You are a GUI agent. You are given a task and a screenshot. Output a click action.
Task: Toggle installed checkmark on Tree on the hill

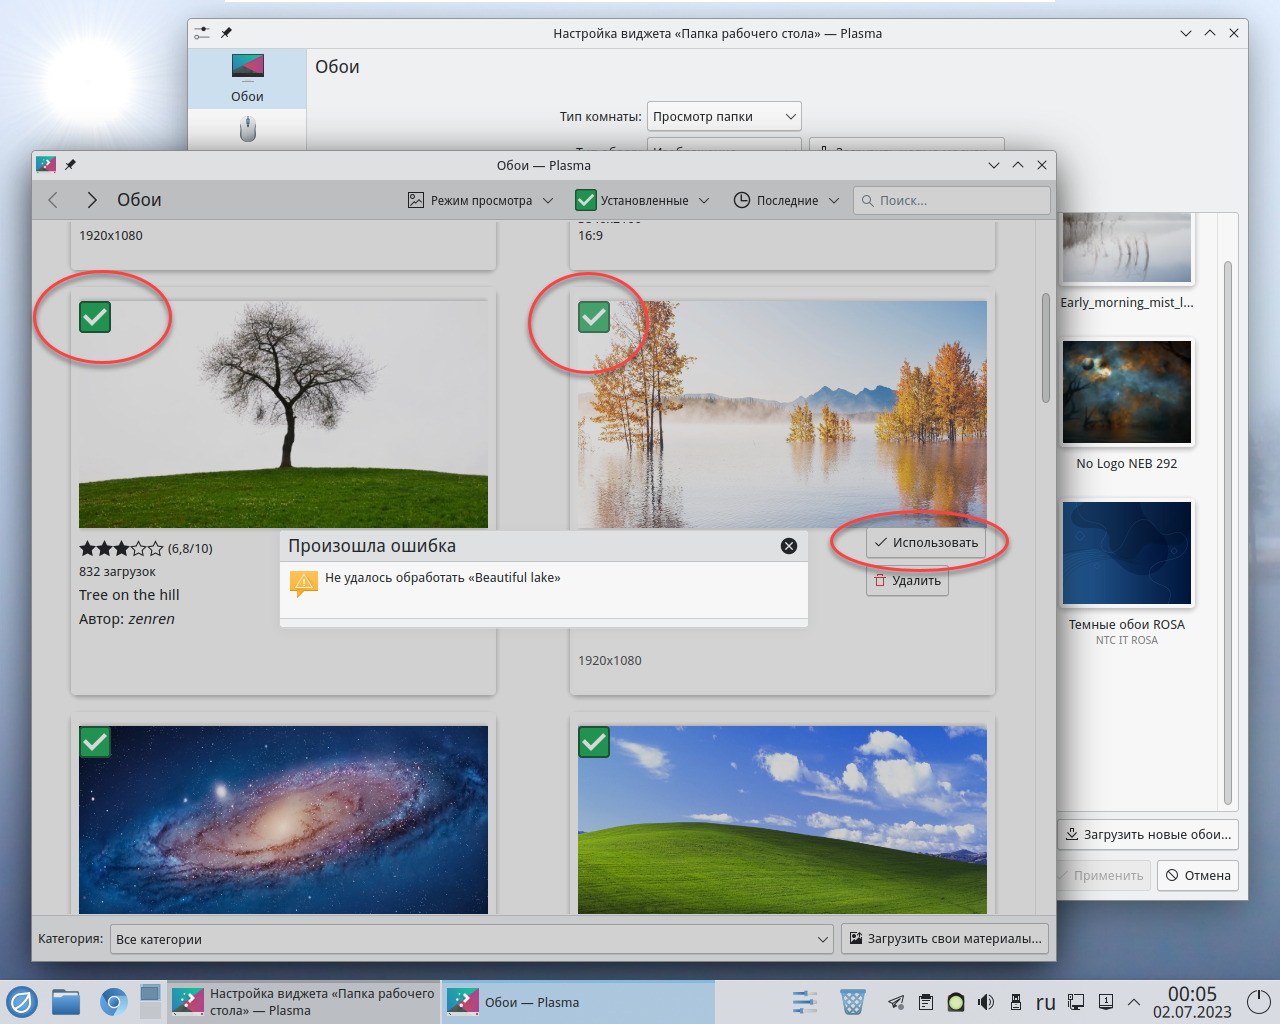coord(95,317)
